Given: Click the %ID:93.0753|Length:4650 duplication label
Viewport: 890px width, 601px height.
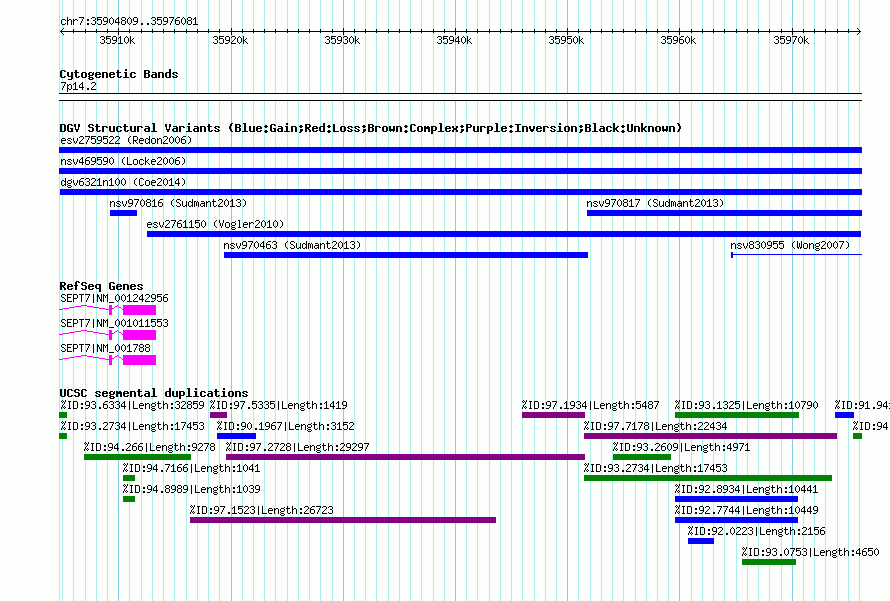Looking at the screenshot, I should click(x=811, y=552).
